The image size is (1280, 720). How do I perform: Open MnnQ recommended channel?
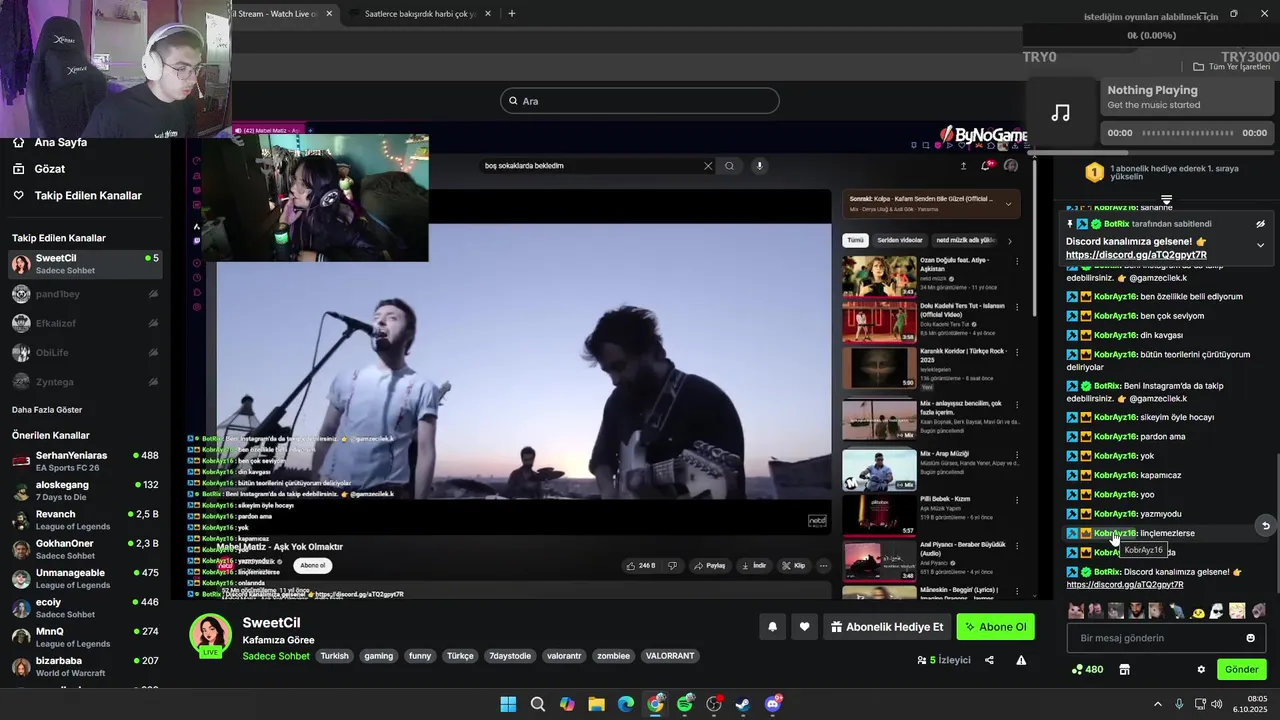click(x=85, y=637)
